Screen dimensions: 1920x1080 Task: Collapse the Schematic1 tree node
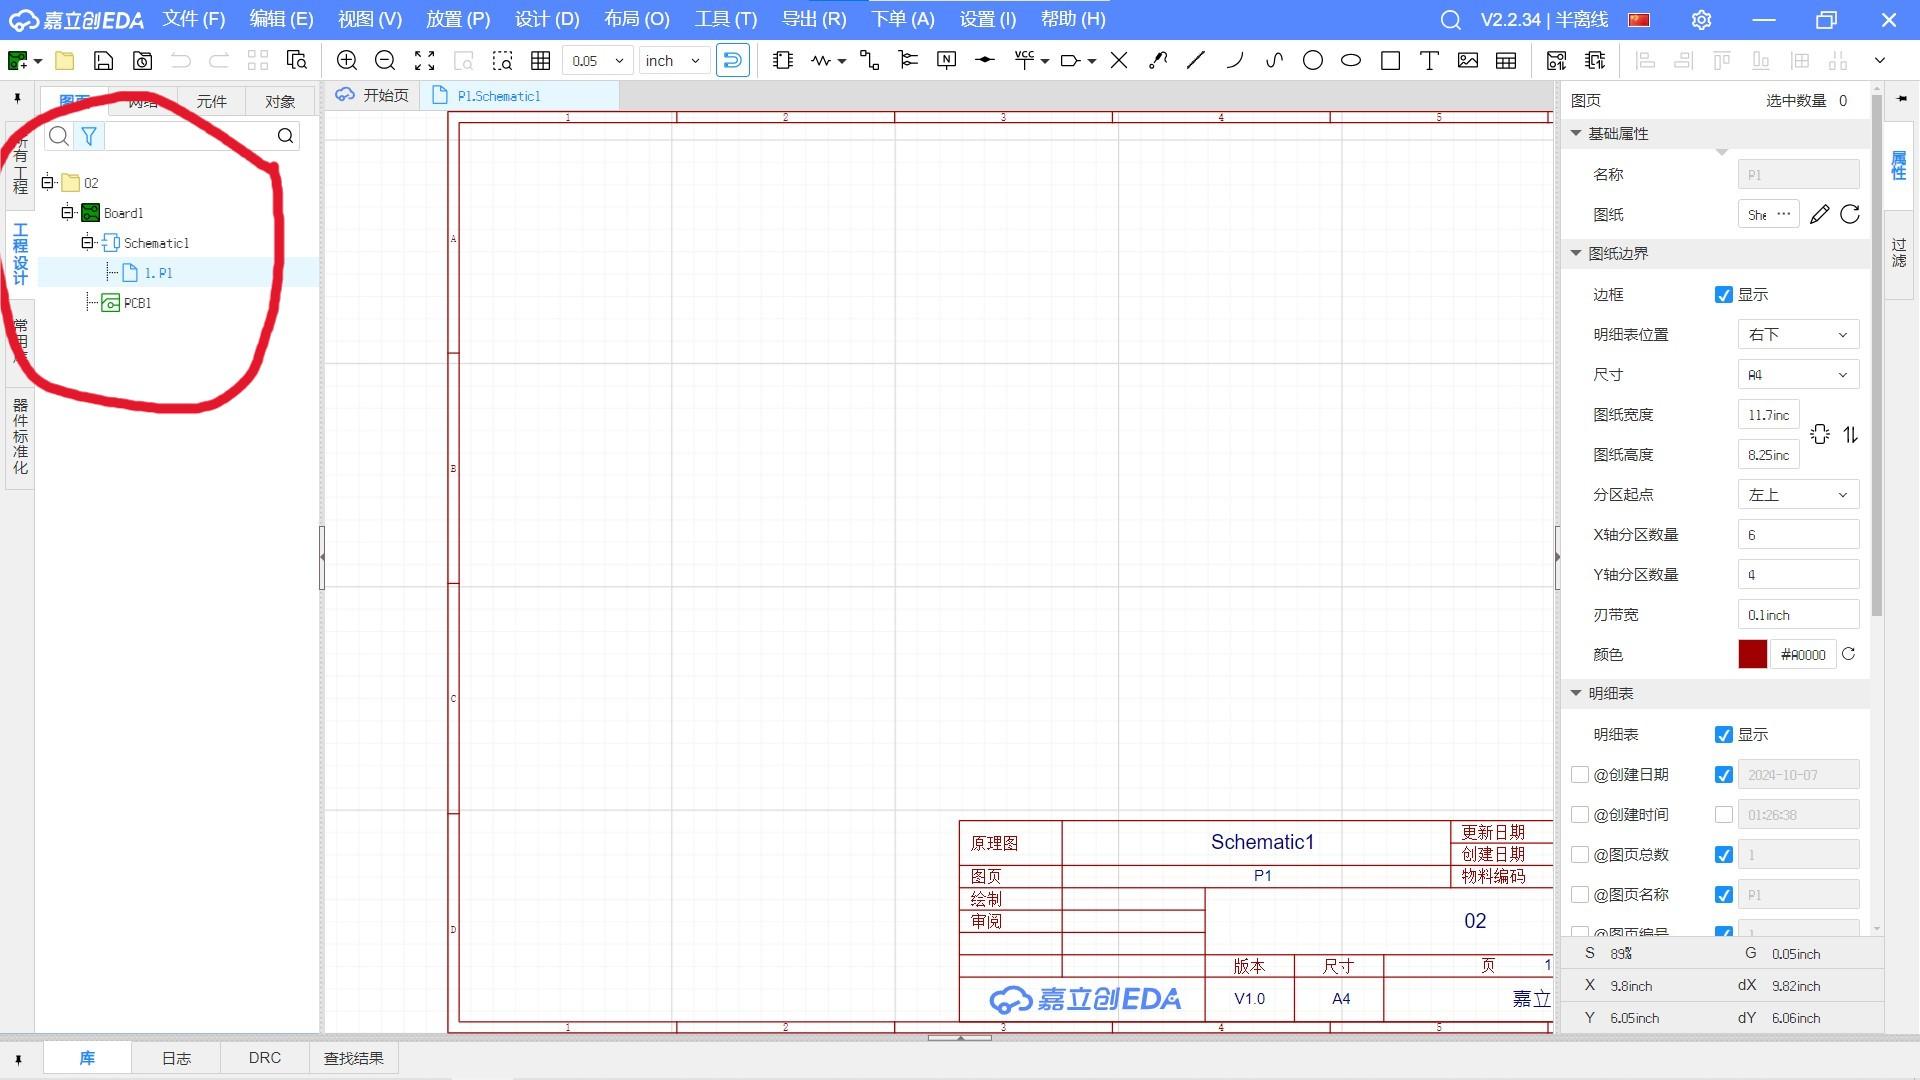click(x=88, y=243)
